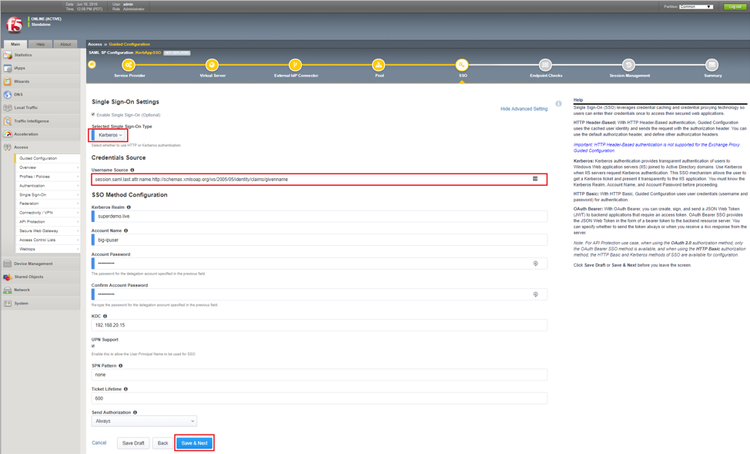The image size is (750, 454).
Task: Expand the Overview submenu arrow
Action: point(77,167)
